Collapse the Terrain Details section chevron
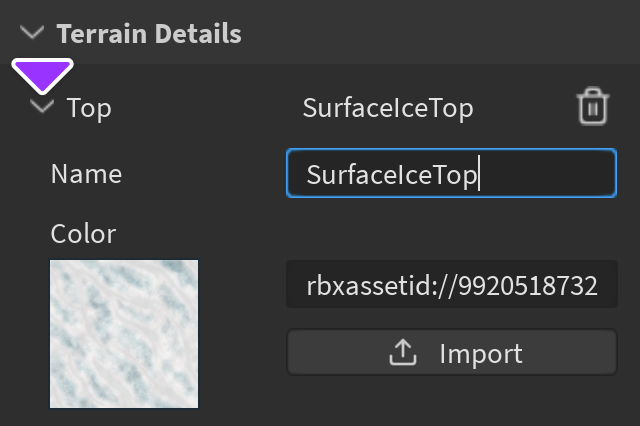Image resolution: width=640 pixels, height=426 pixels. tap(33, 33)
